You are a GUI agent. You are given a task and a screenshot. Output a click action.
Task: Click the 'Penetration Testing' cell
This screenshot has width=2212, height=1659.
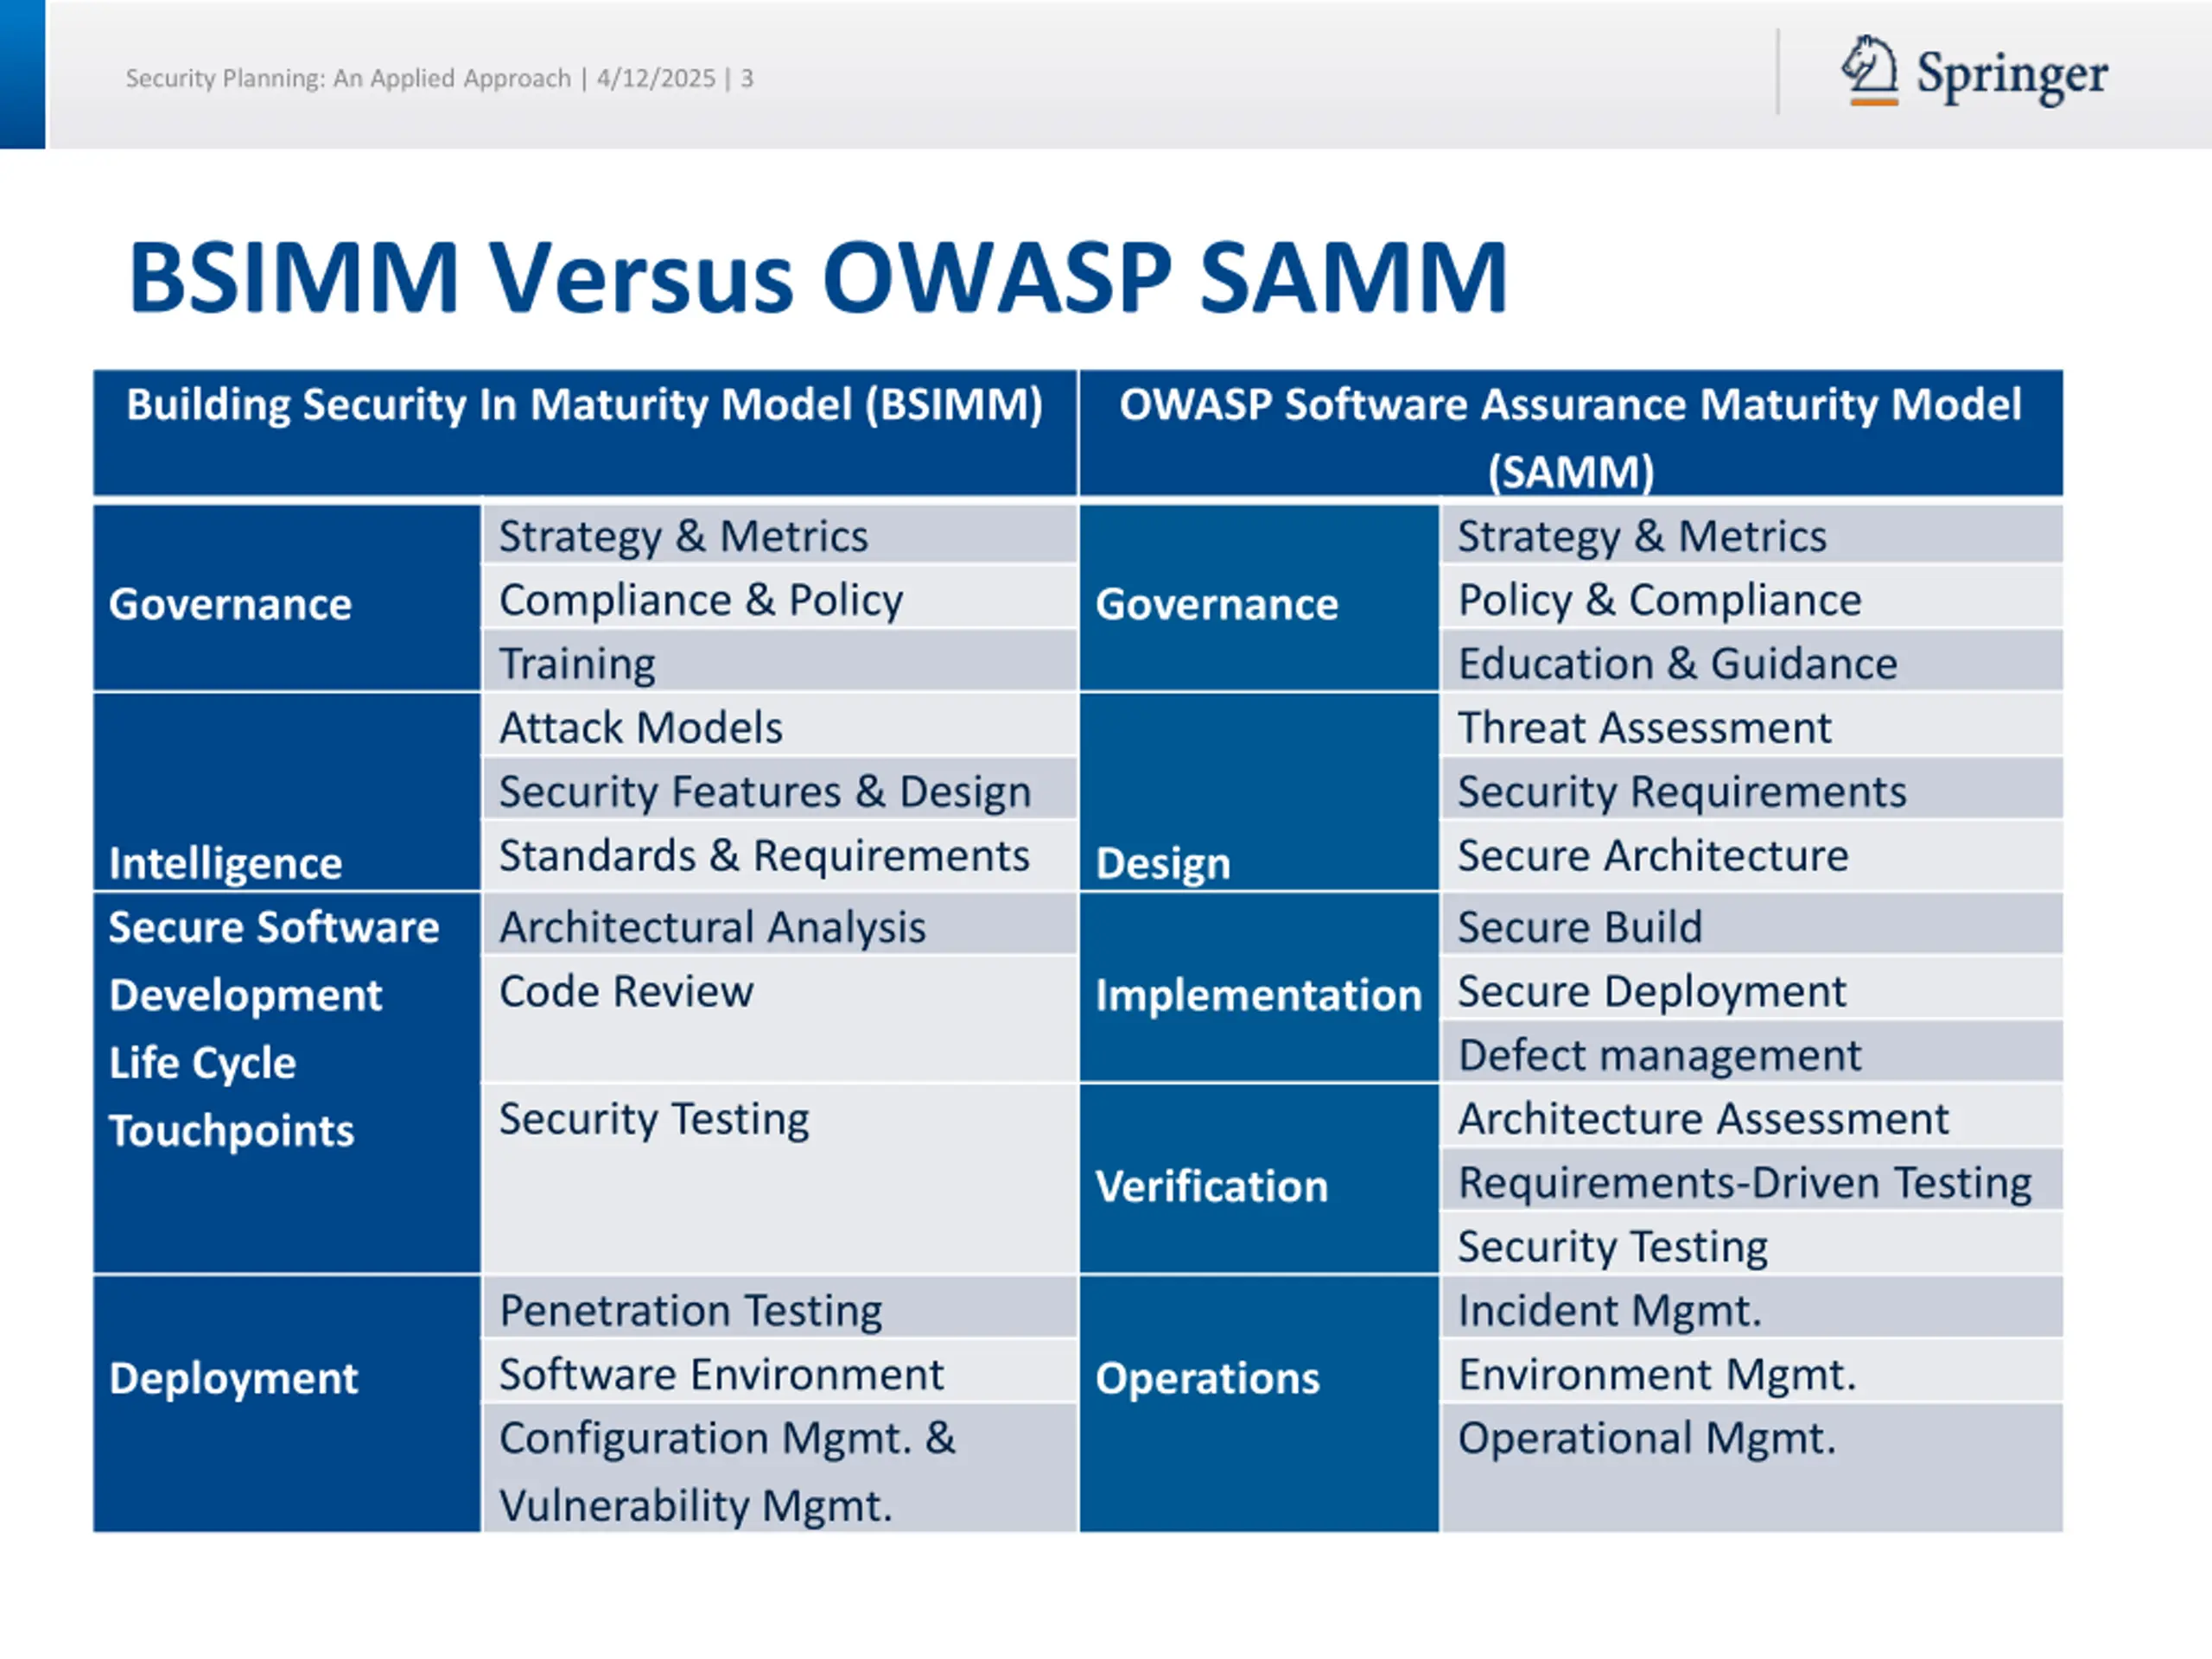[780, 1306]
